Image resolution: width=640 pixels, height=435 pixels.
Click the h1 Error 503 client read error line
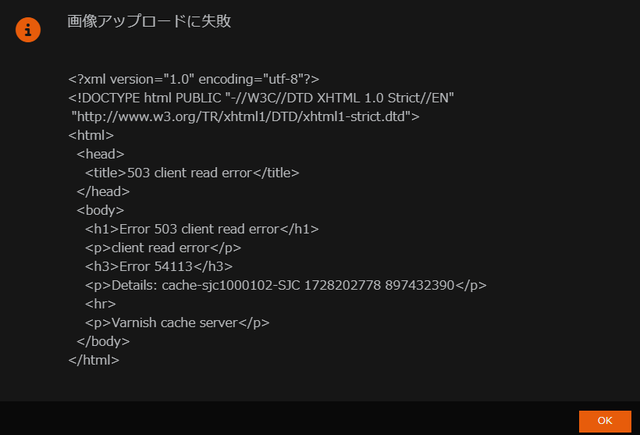(x=202, y=229)
